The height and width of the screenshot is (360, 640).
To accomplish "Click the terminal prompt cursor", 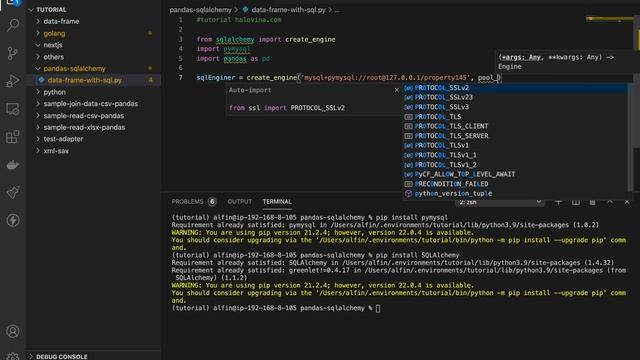I will pyautogui.click(x=378, y=309).
